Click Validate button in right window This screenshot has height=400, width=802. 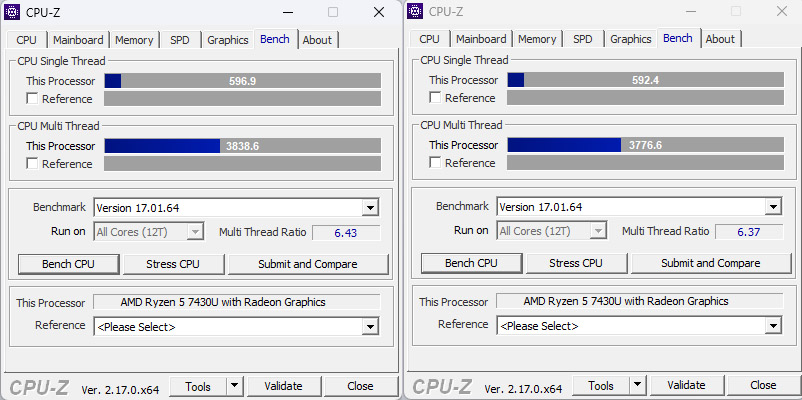click(x=686, y=385)
